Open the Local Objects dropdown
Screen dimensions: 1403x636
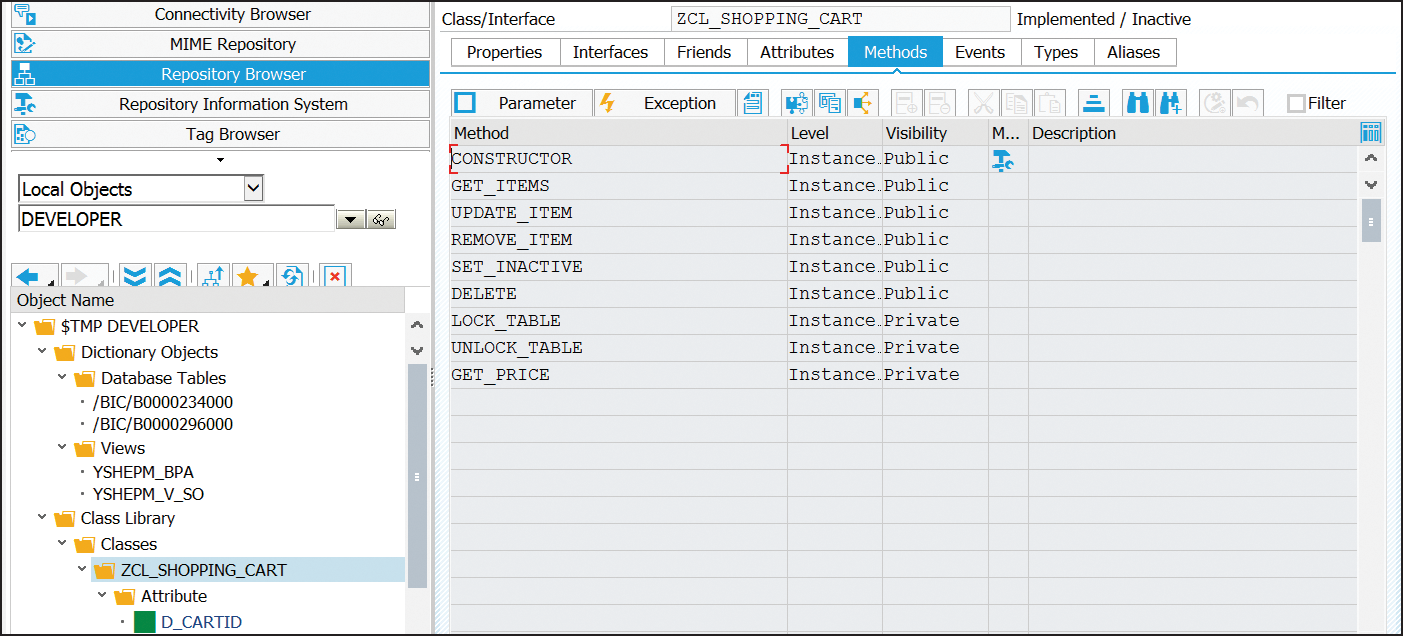pyautogui.click(x=253, y=188)
